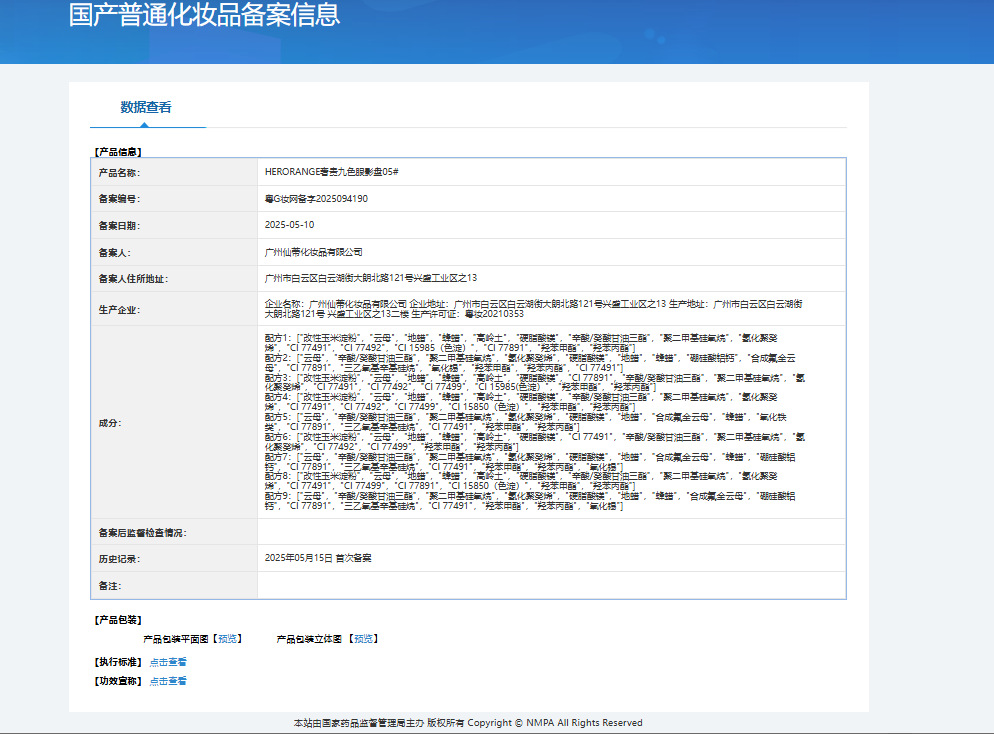Preview the 产品包装平面图 image
Screen dimensions: 994x734
[228, 639]
